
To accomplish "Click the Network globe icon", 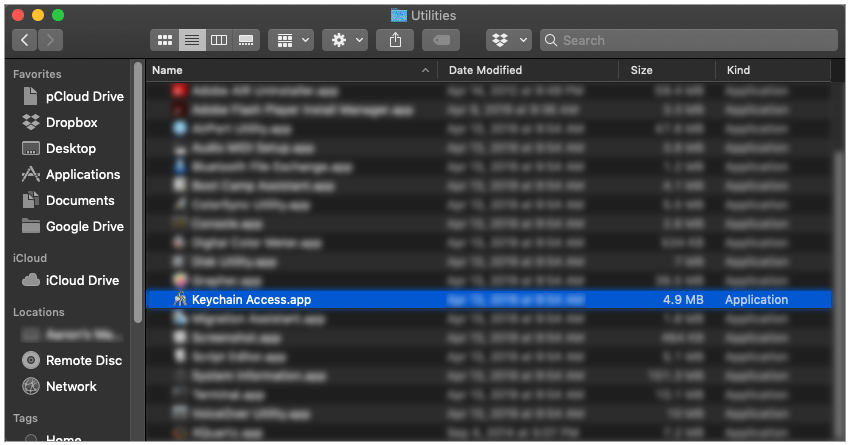I will 31,386.
